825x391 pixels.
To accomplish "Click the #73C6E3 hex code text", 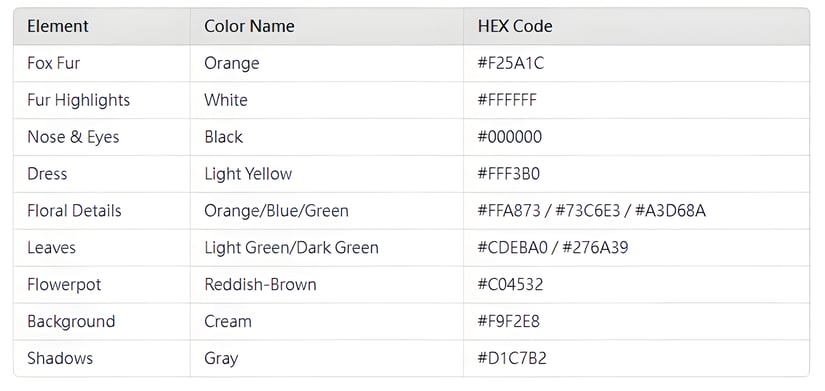I will click(587, 210).
